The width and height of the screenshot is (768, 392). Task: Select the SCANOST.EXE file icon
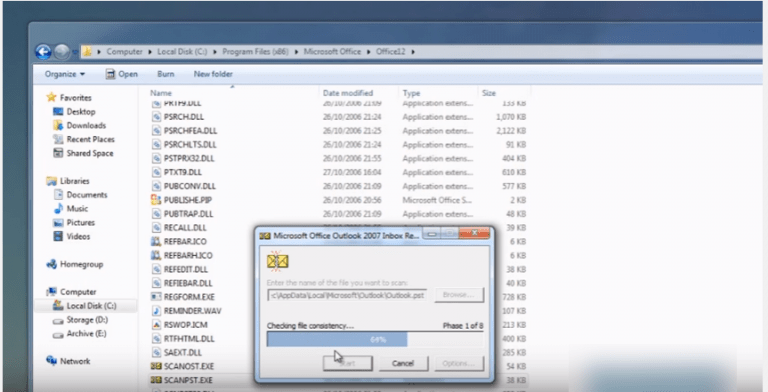156,367
